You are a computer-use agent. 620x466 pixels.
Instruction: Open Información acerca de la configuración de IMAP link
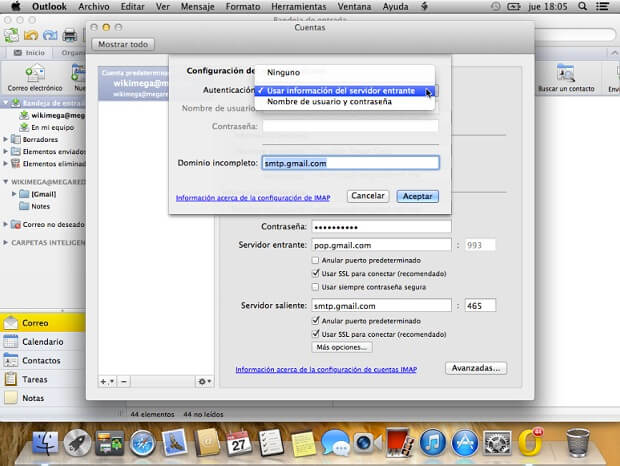click(x=253, y=198)
